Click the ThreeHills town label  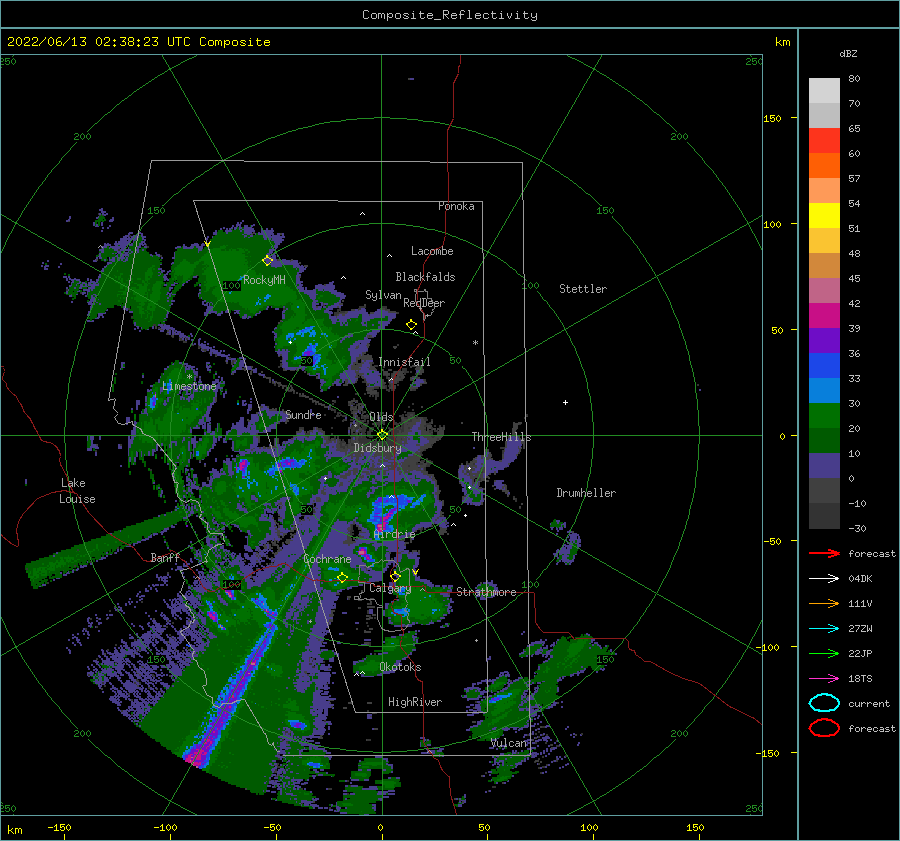click(x=501, y=437)
